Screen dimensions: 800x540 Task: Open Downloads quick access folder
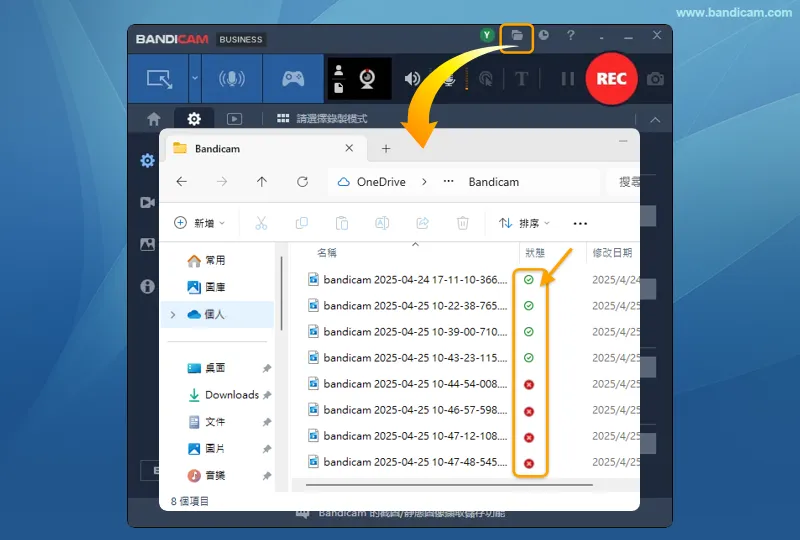click(x=224, y=395)
